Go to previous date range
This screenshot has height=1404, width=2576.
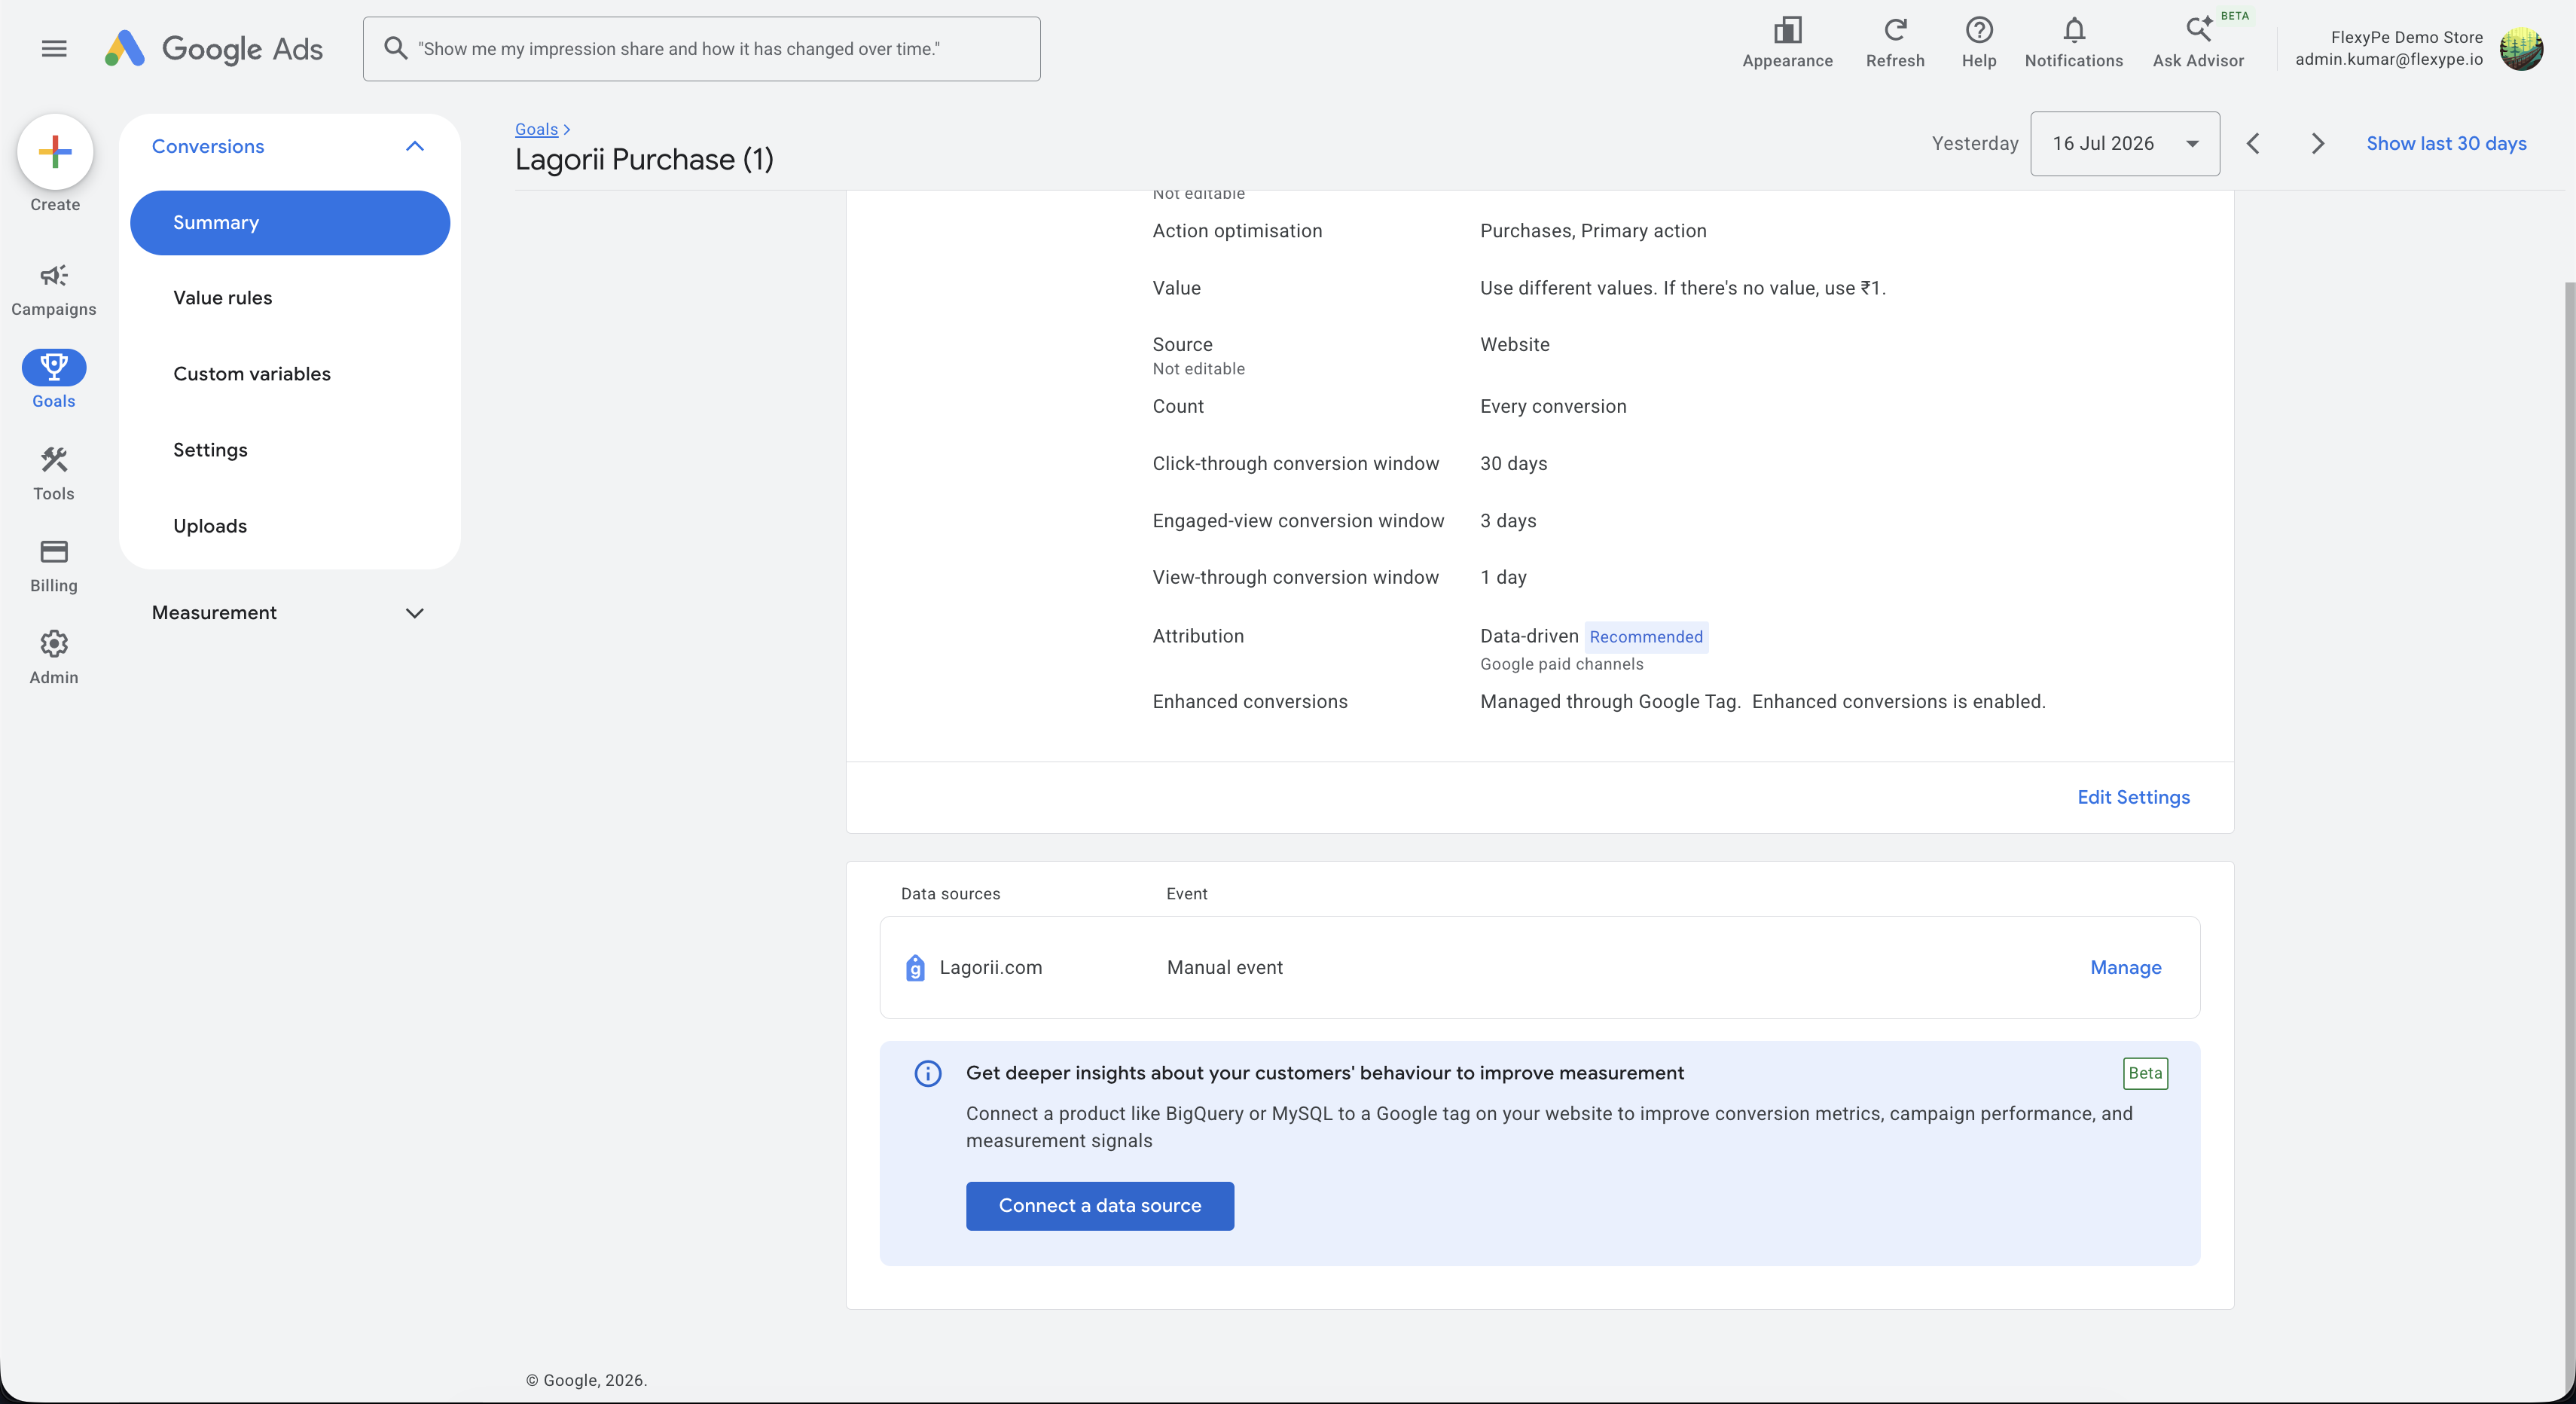click(x=2253, y=144)
